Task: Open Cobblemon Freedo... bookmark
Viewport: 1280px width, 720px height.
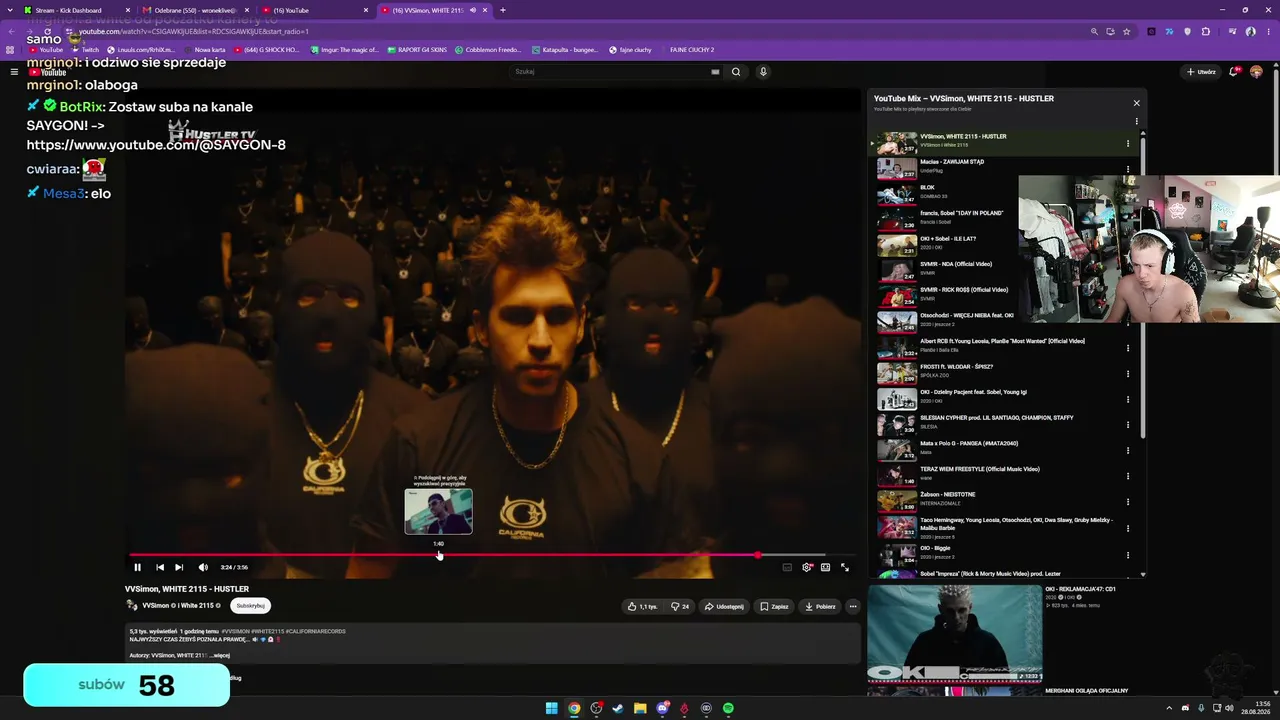Action: 488,50
